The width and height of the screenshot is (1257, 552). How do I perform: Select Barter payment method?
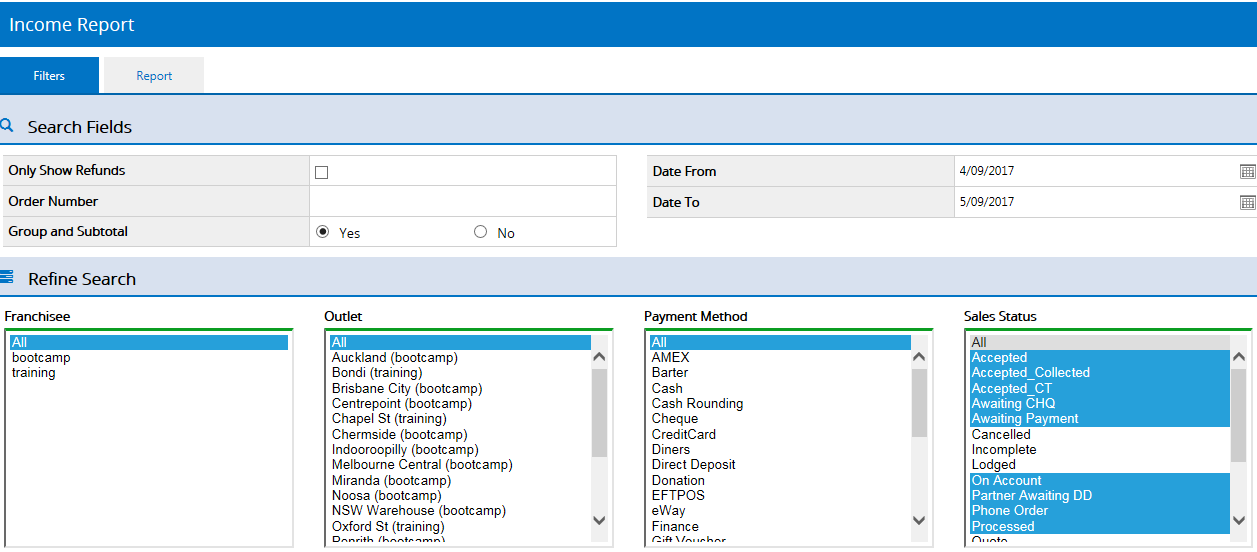[x=780, y=372]
